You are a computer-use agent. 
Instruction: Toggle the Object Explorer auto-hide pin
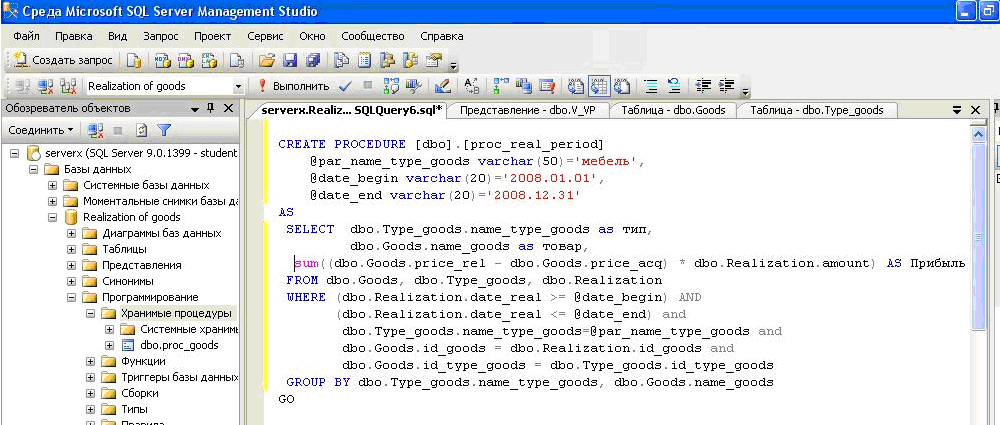(211, 109)
